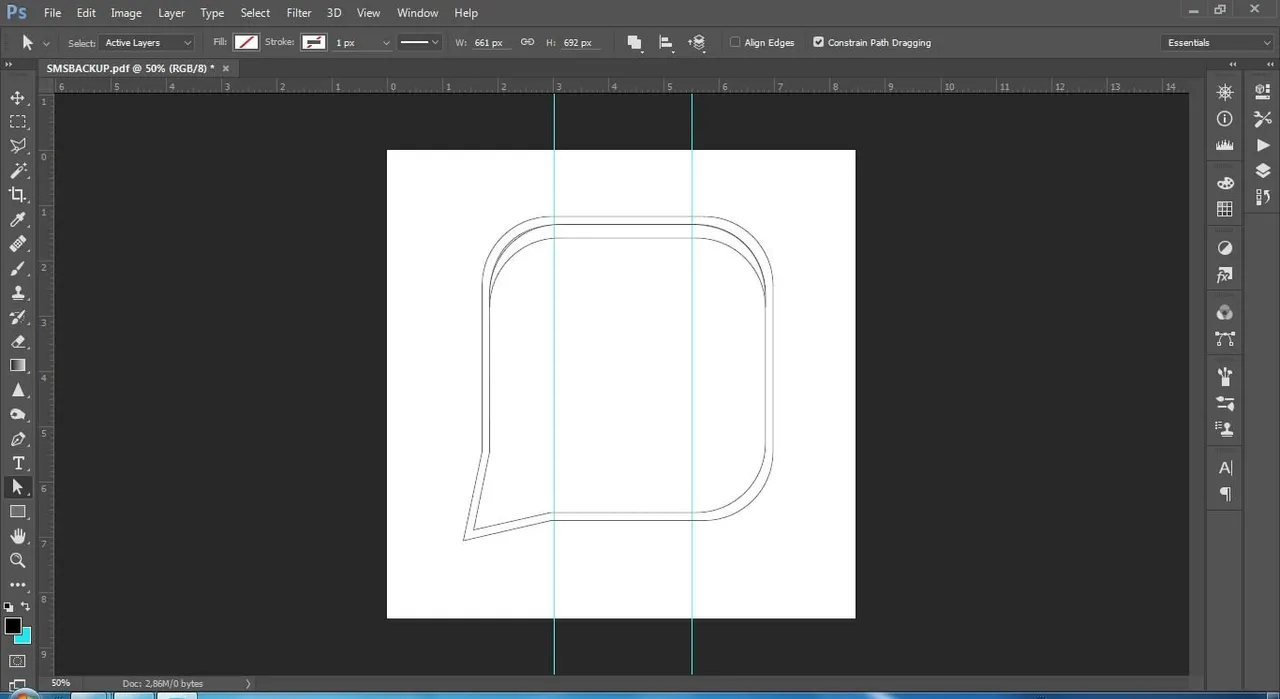Open the Layers panel icon
Screen dimensions: 1280x699
1263,171
